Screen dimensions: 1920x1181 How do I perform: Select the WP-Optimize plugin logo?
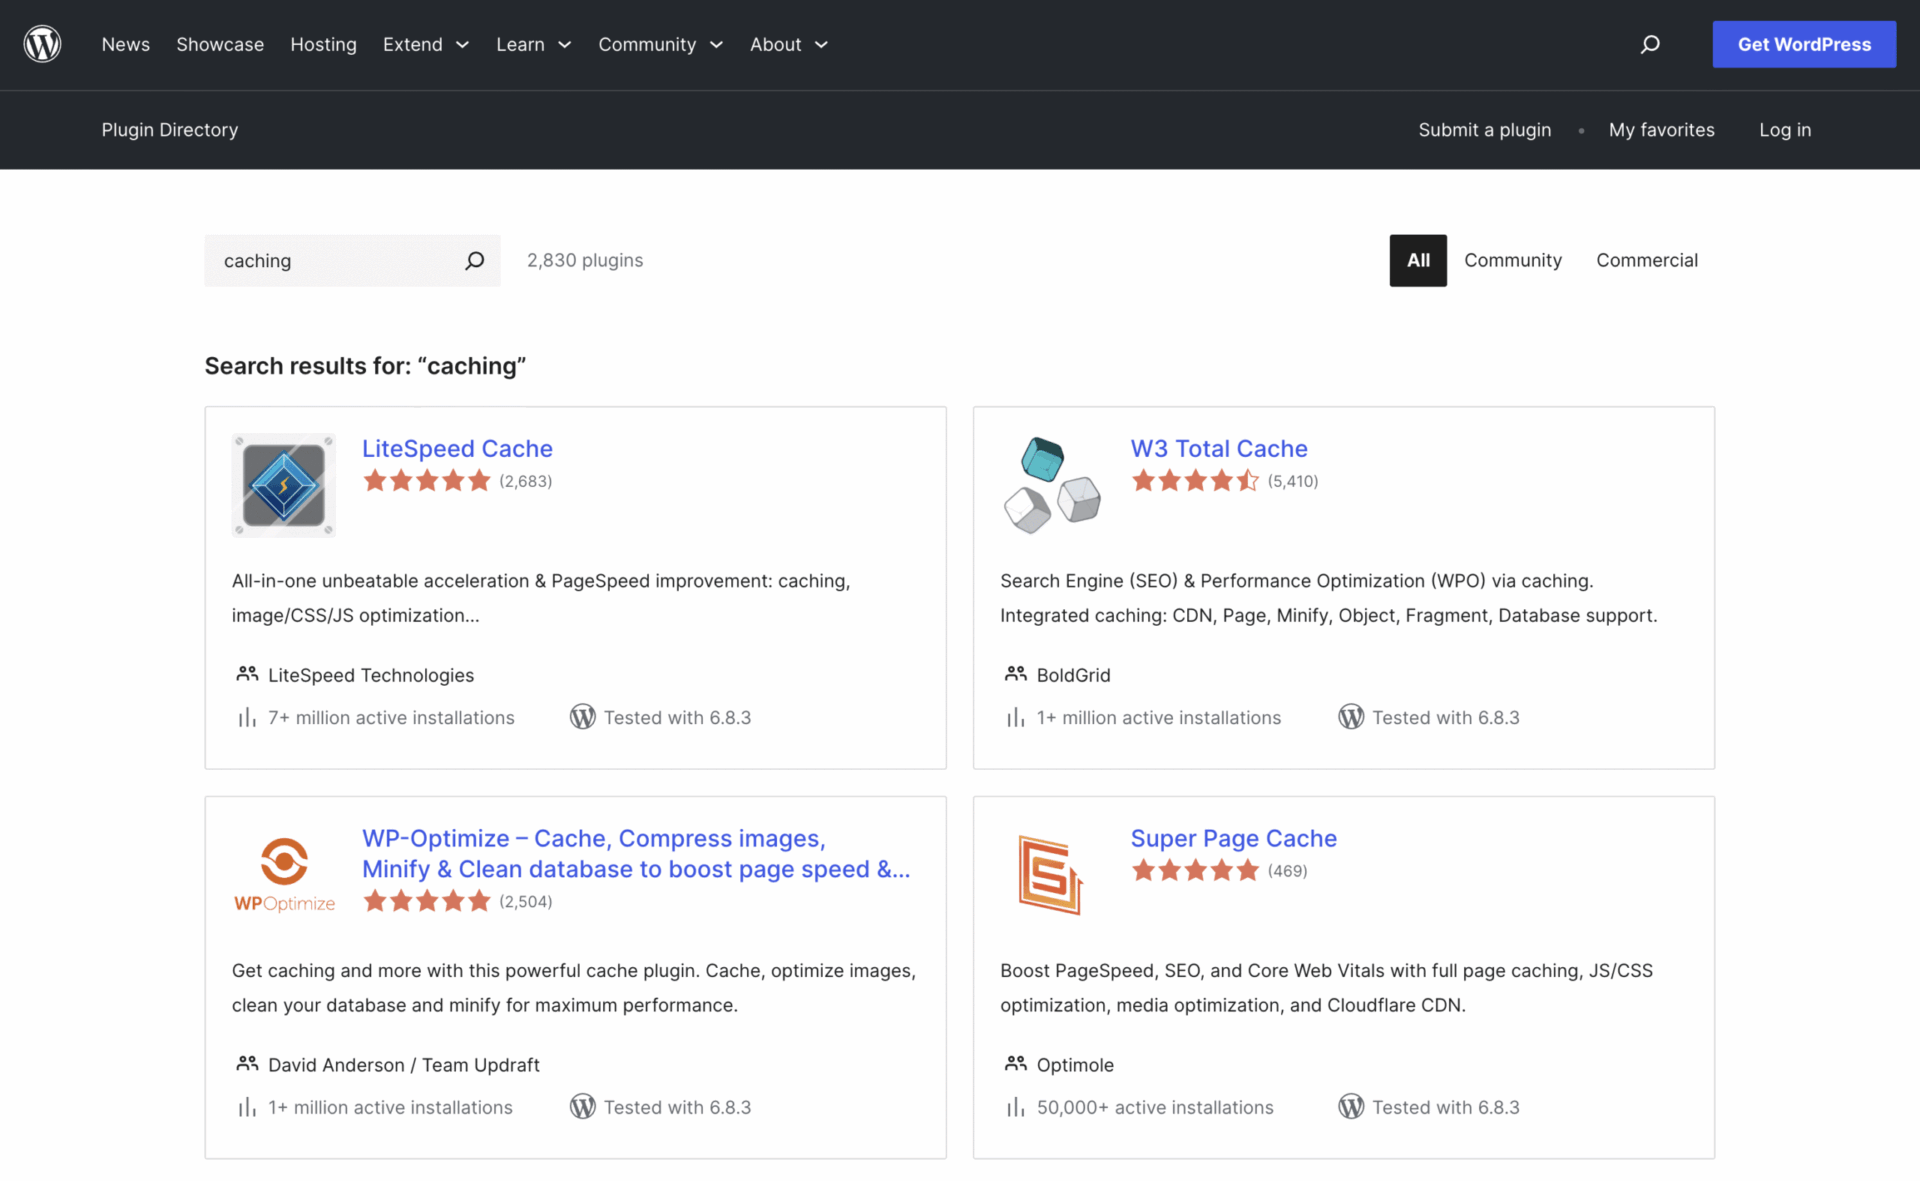283,872
